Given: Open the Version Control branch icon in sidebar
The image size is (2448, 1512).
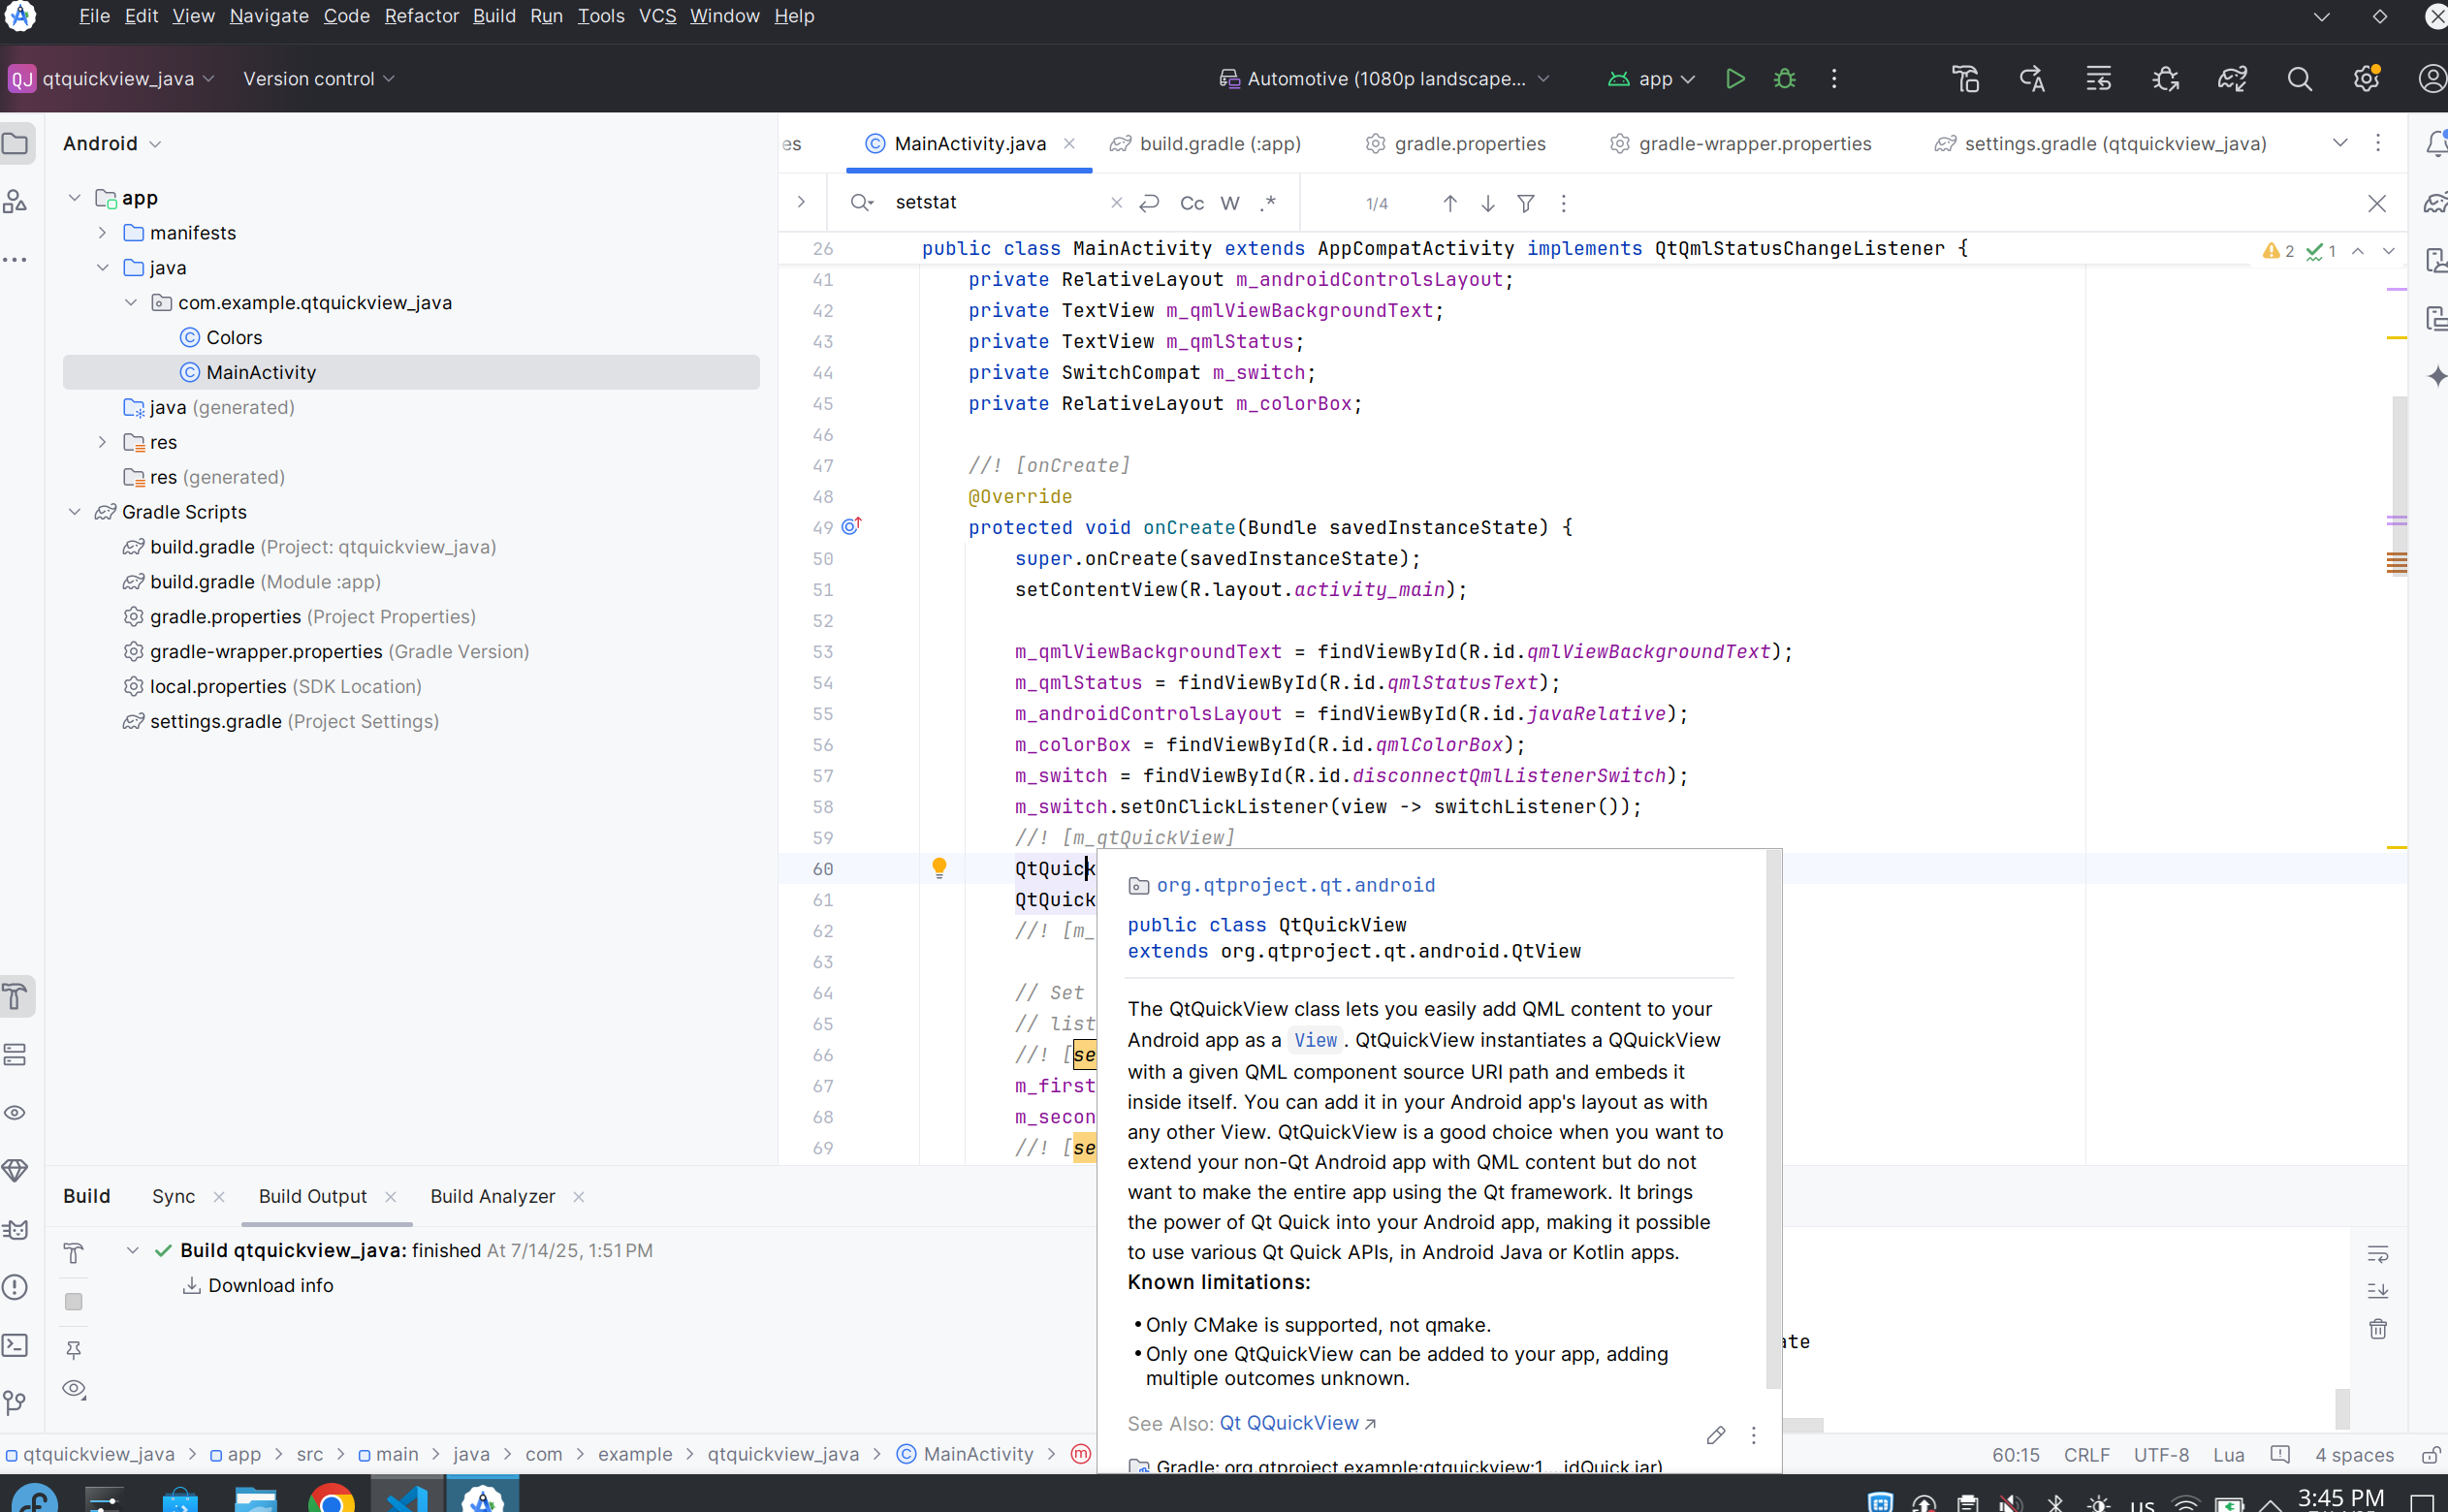Looking at the screenshot, I should [15, 1403].
